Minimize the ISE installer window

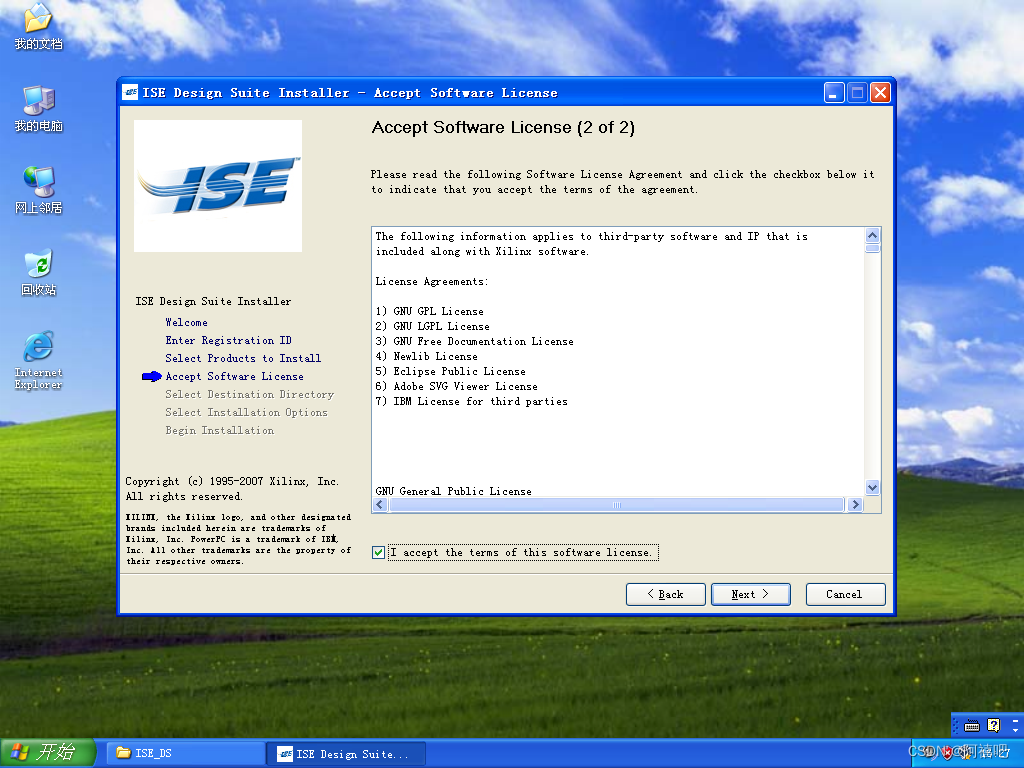[x=834, y=93]
